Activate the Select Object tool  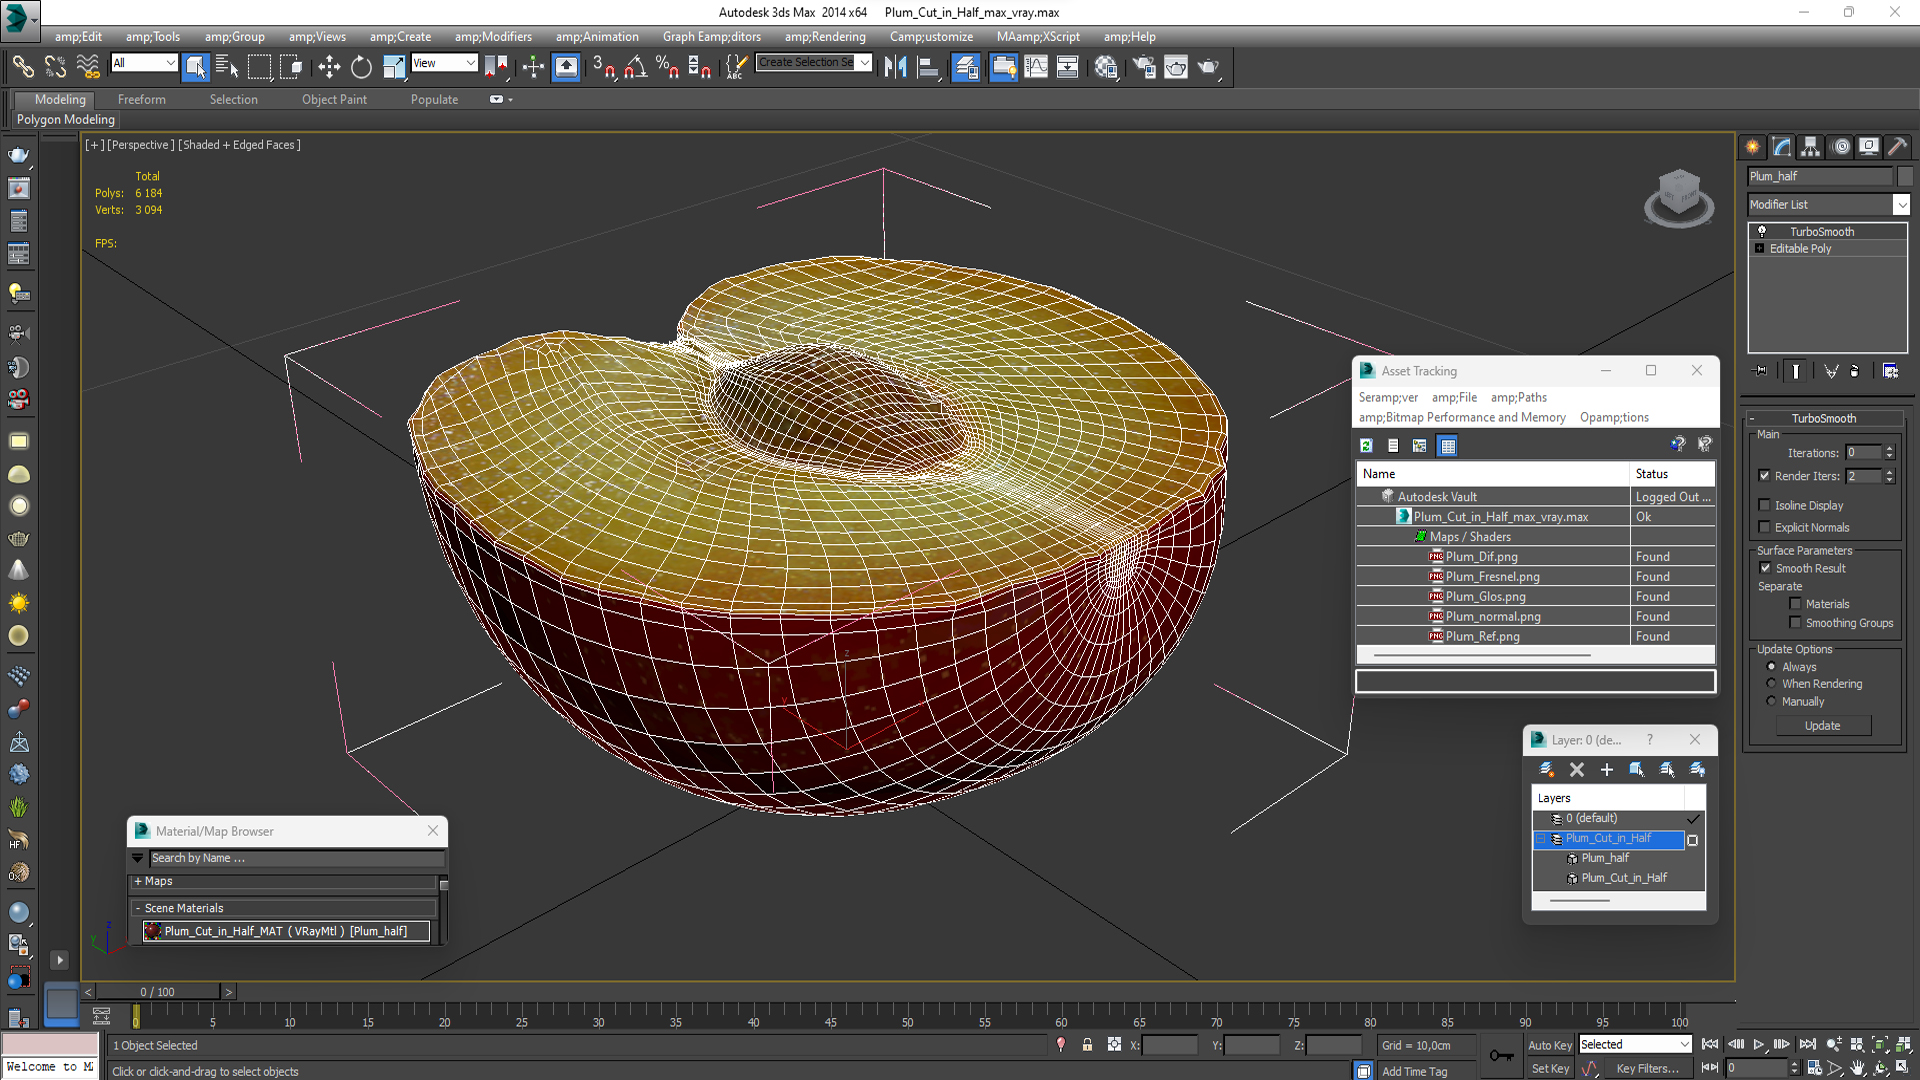tap(196, 67)
